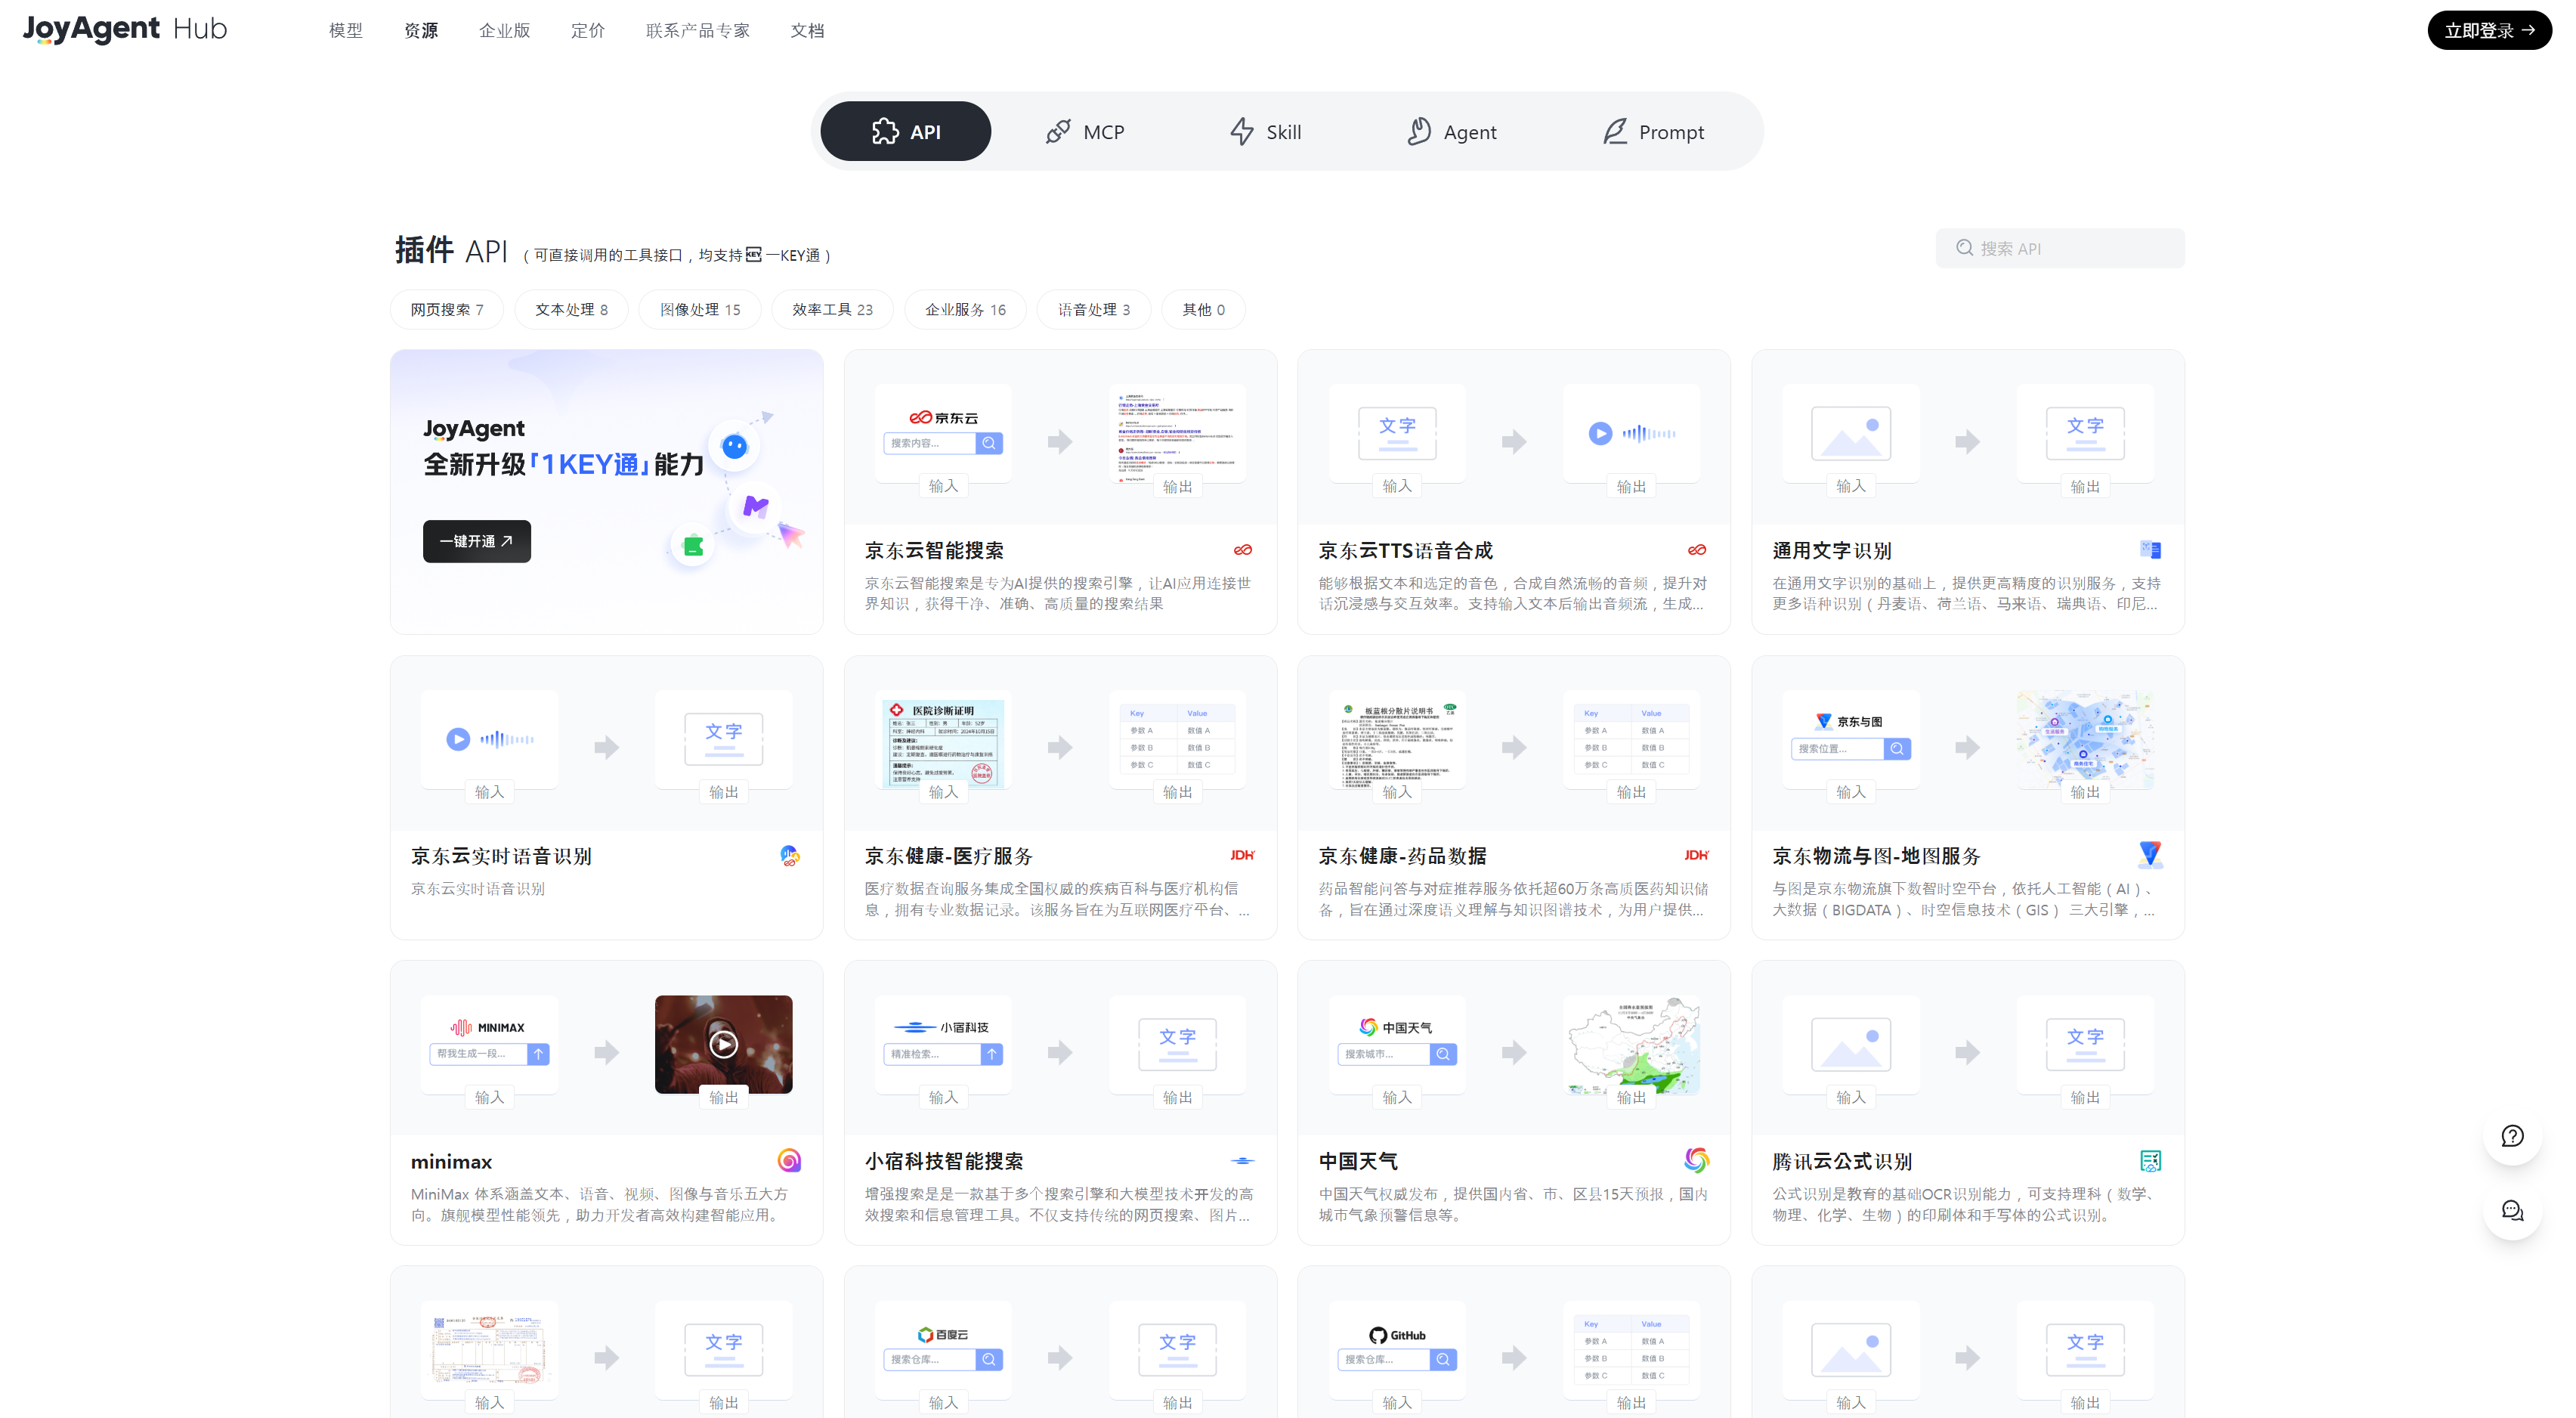Click the JDH icon beside 京东健康-药品数据
The width and height of the screenshot is (2576, 1418).
tap(1697, 855)
